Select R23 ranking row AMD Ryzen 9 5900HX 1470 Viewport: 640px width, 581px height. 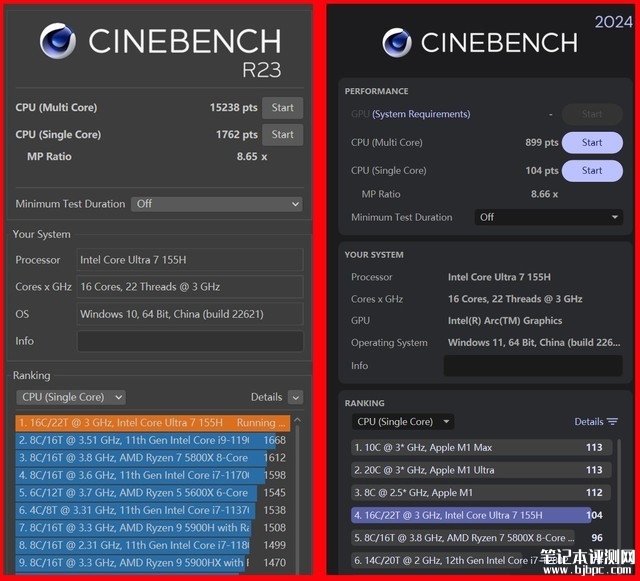(153, 563)
